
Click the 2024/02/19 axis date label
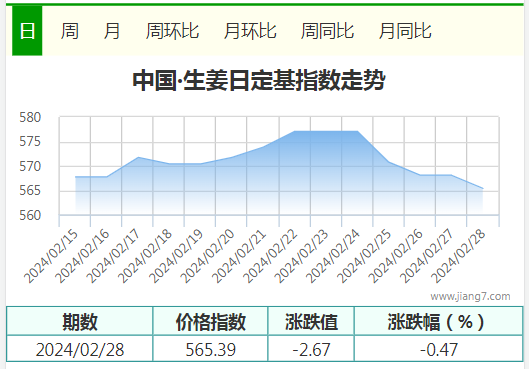(176, 257)
